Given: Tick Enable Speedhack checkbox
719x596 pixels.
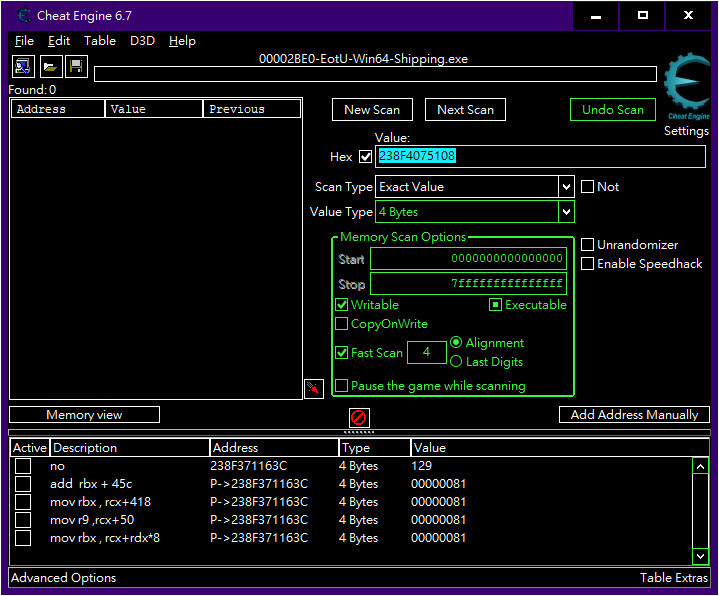Looking at the screenshot, I should tap(587, 264).
